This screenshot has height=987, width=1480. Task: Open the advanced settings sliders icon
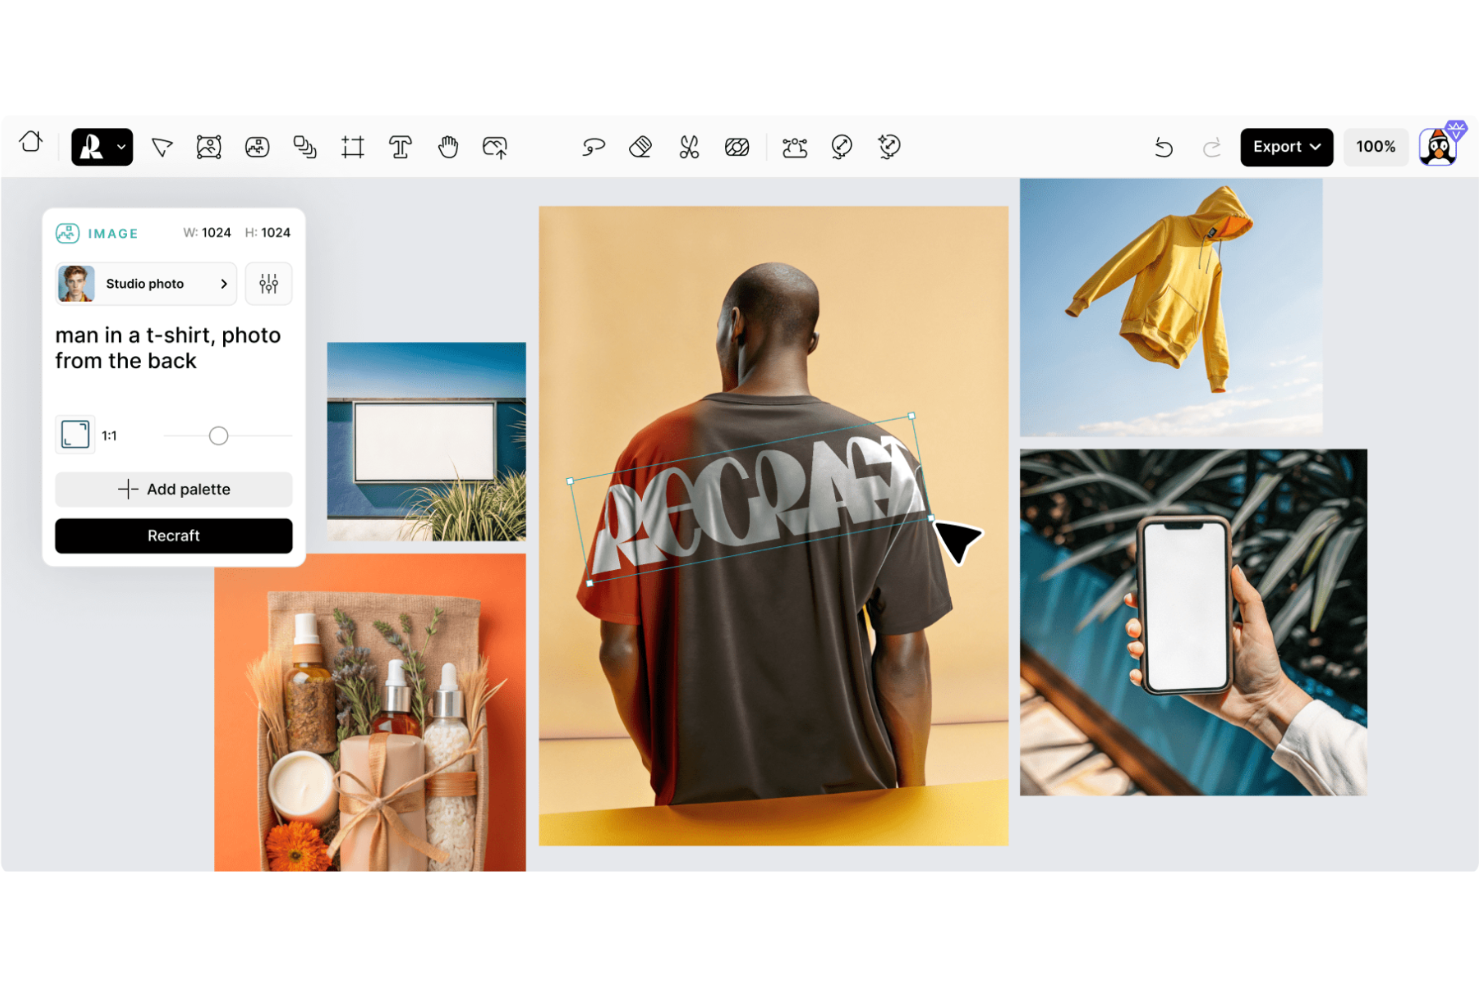tap(269, 284)
